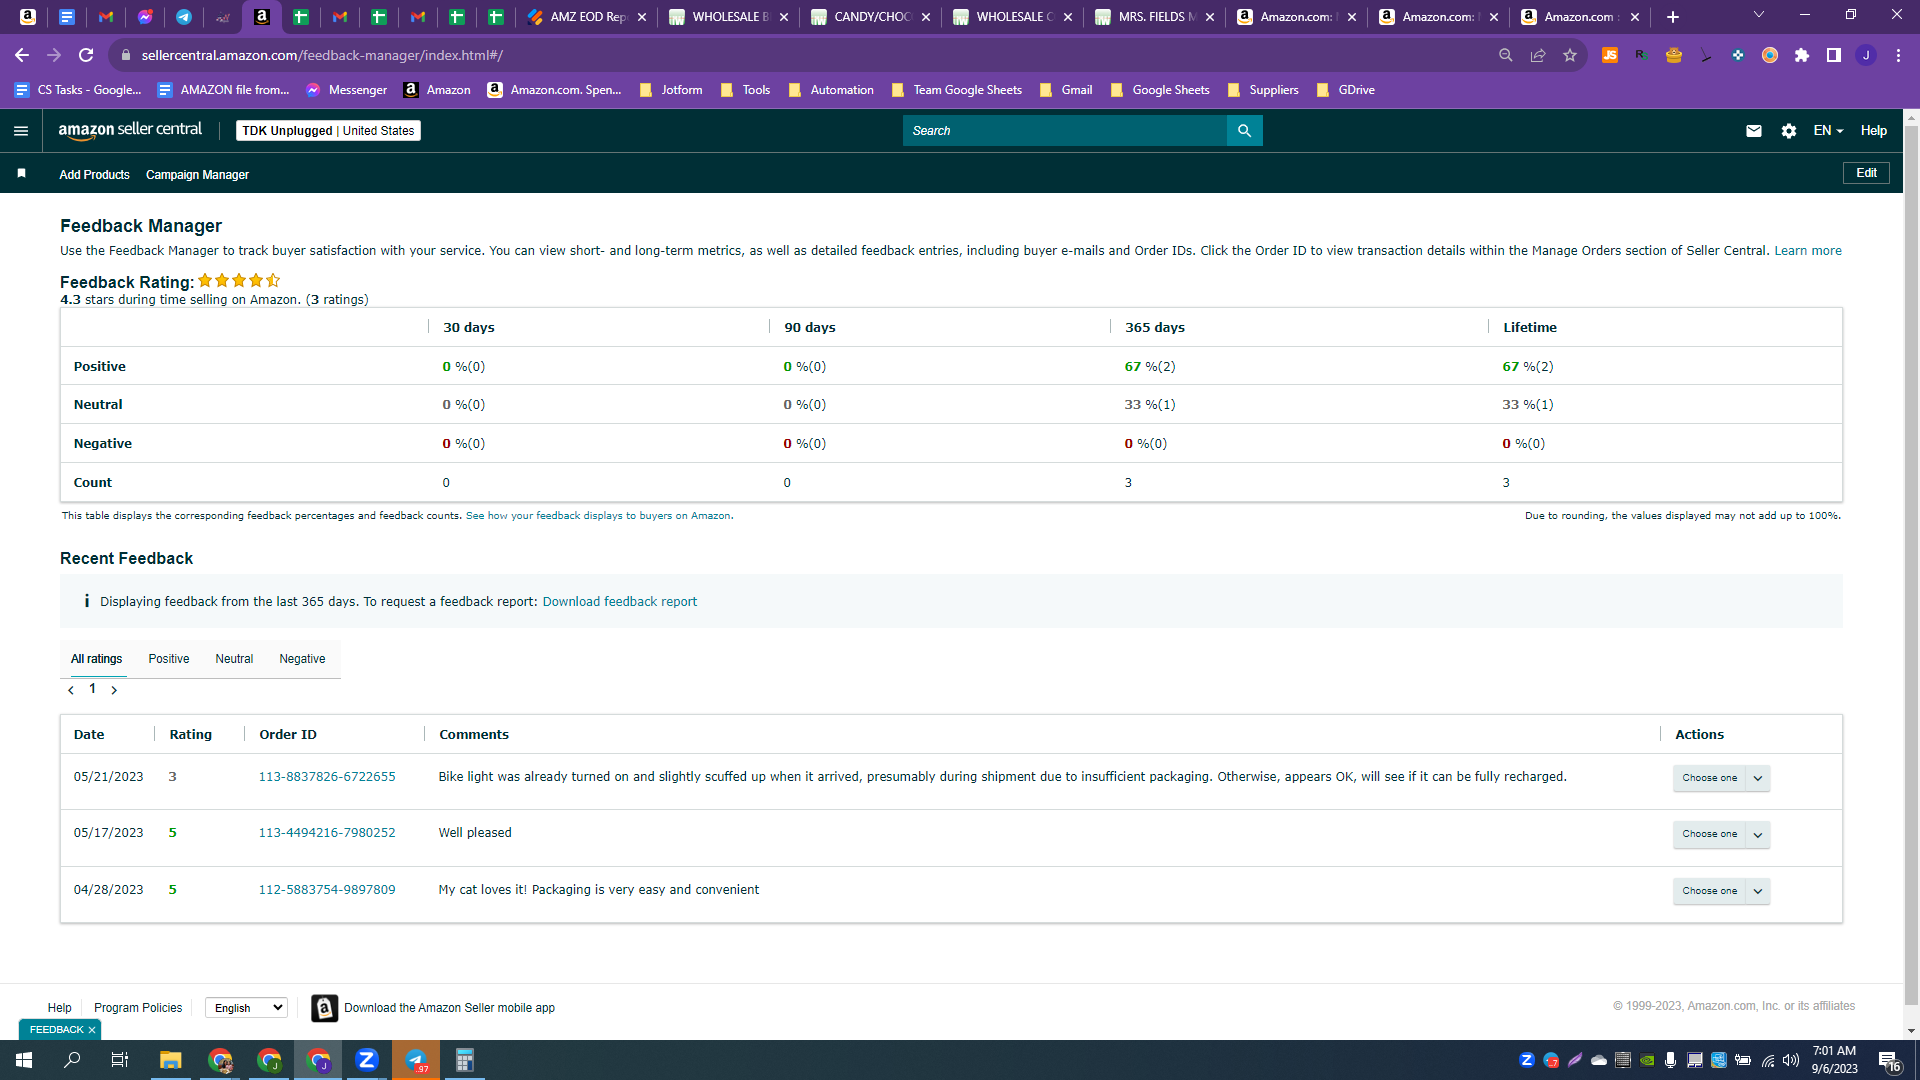This screenshot has width=1920, height=1080.
Task: Open the settings gear in Seller Central
Action: click(1789, 131)
